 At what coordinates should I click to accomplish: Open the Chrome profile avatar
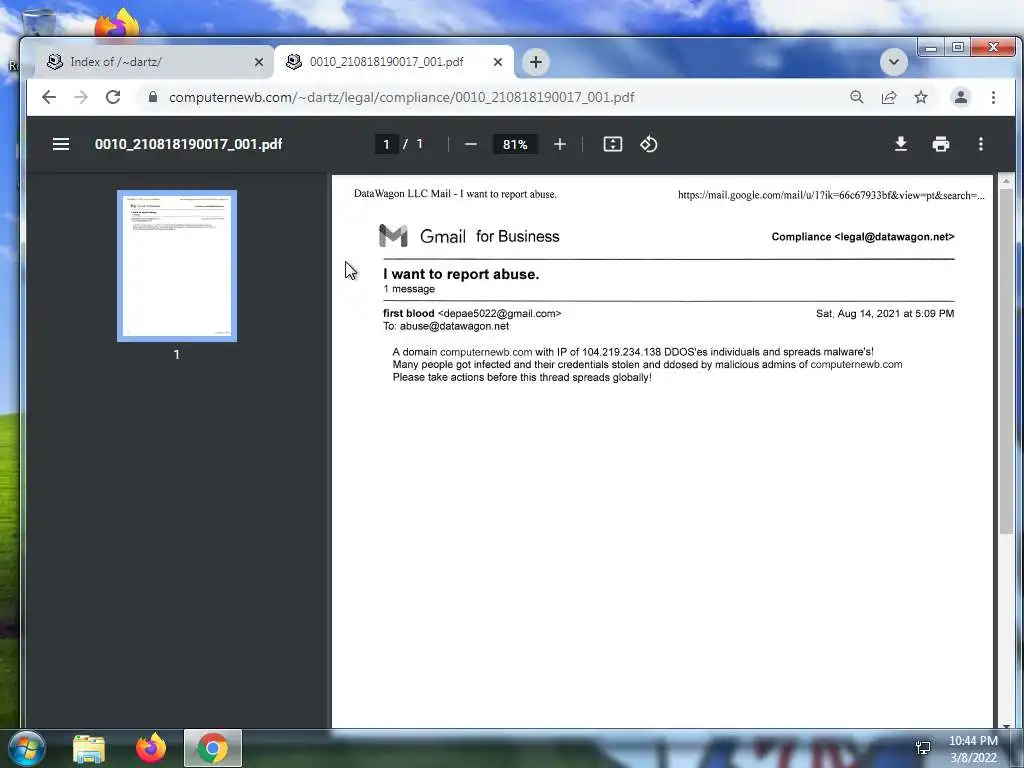[x=961, y=97]
